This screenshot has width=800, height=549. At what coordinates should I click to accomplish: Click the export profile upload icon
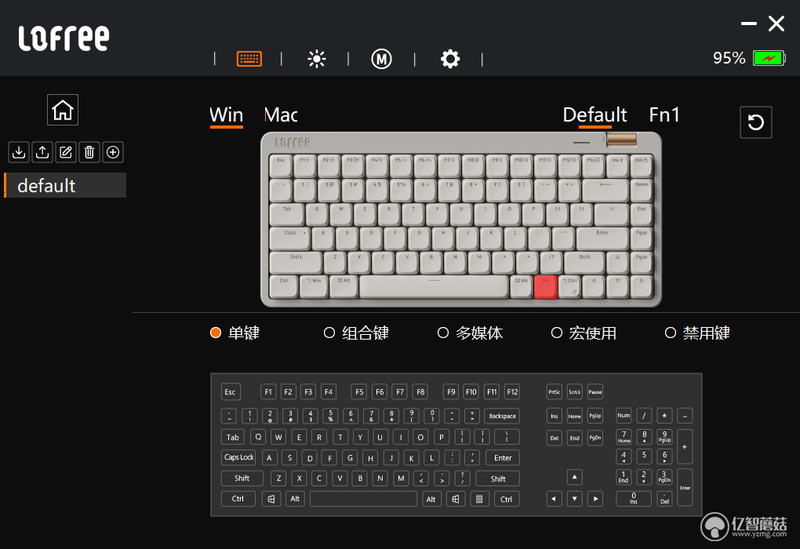tap(42, 152)
